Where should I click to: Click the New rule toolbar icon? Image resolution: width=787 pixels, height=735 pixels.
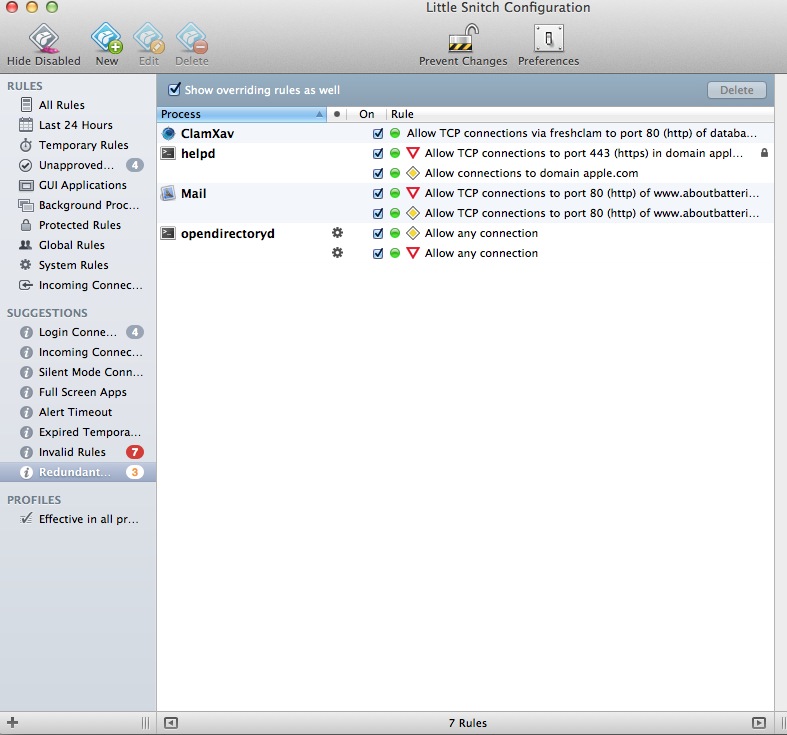[106, 38]
